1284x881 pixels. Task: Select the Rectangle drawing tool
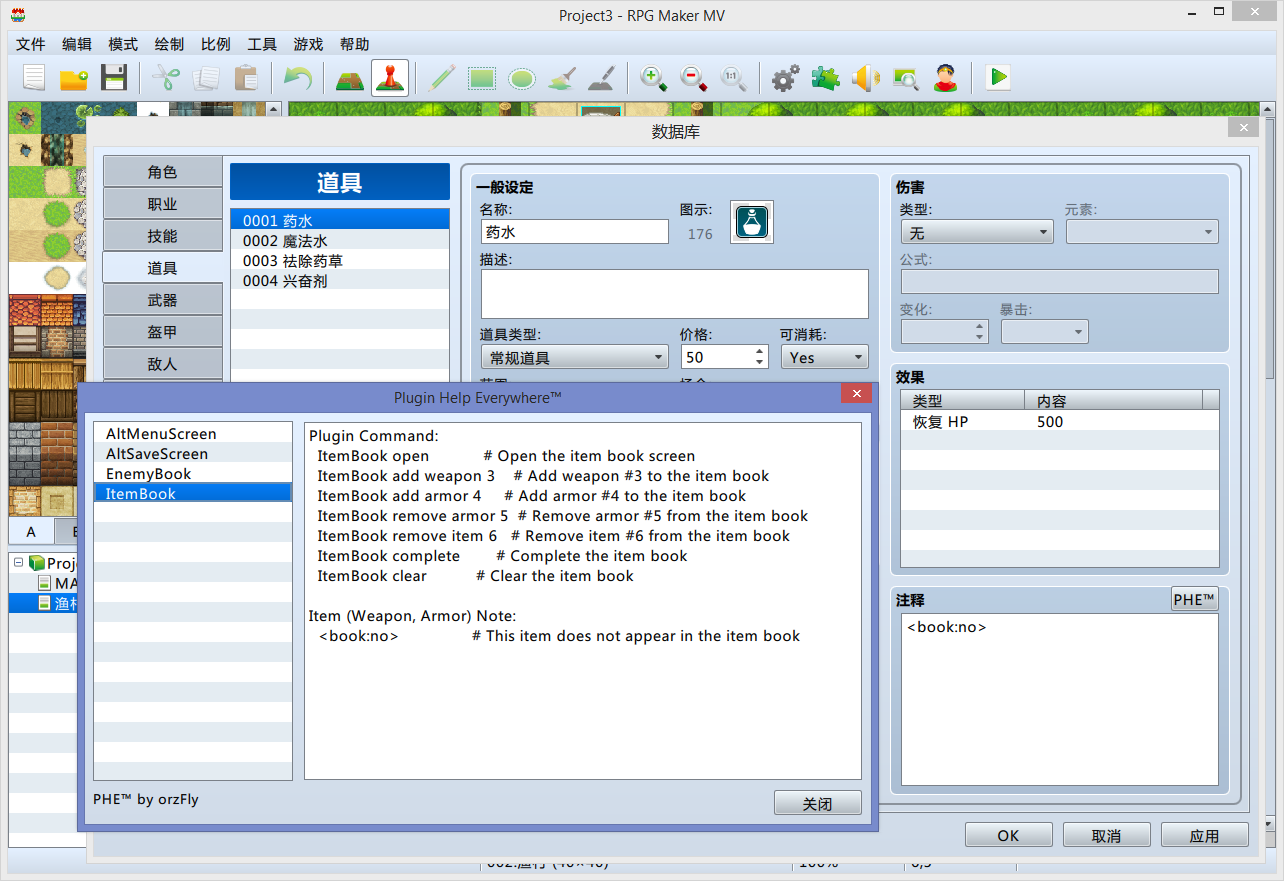tap(482, 78)
